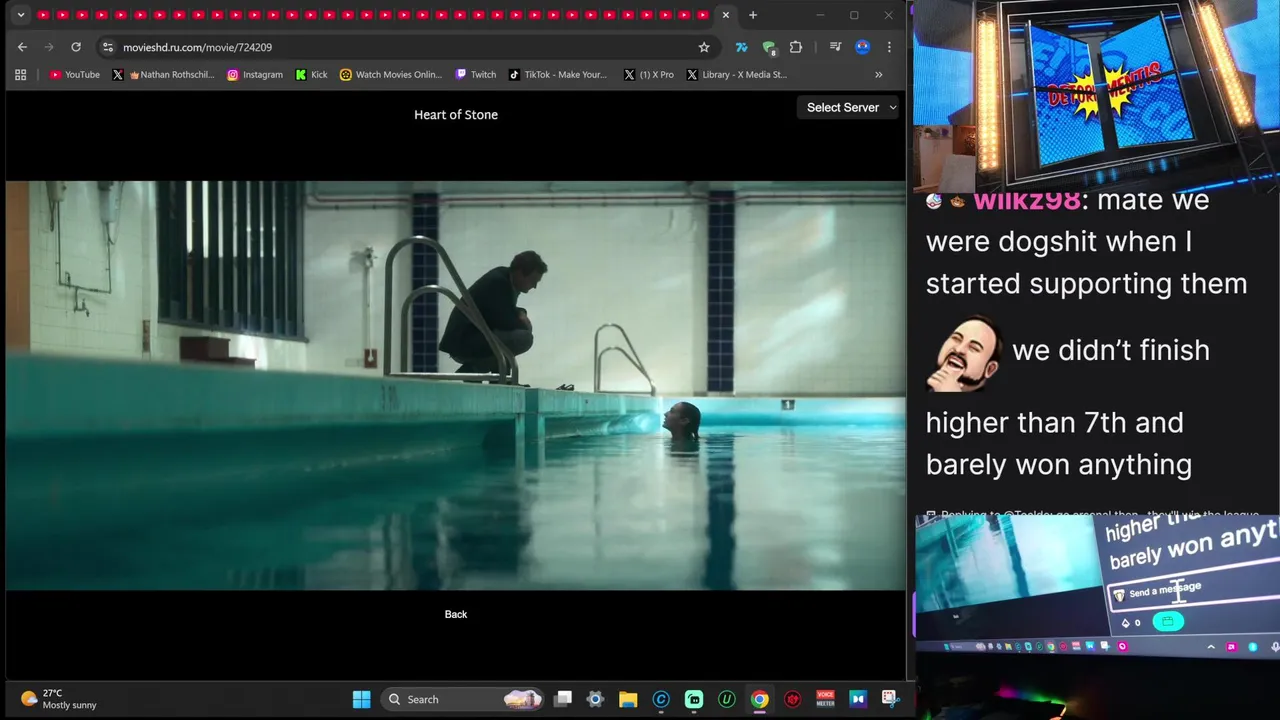This screenshot has width=1280, height=720.
Task: Click the Heart of Stone movie video player
Action: pyautogui.click(x=456, y=386)
